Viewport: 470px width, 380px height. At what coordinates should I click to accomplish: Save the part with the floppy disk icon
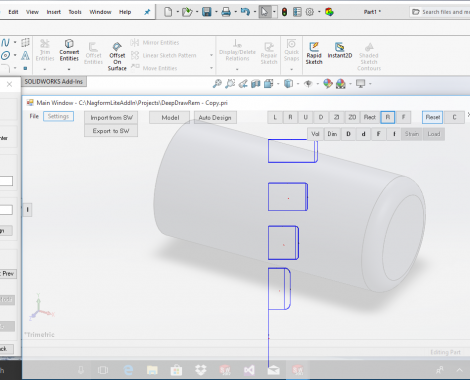[207, 12]
